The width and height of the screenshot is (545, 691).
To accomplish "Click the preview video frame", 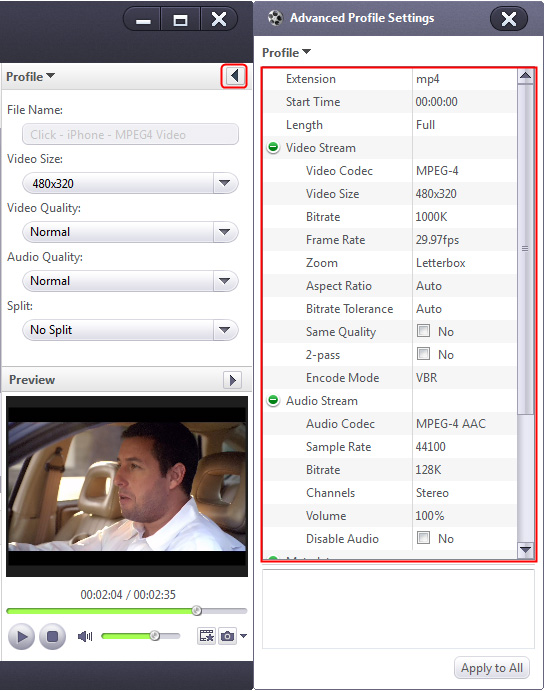I will [x=127, y=487].
